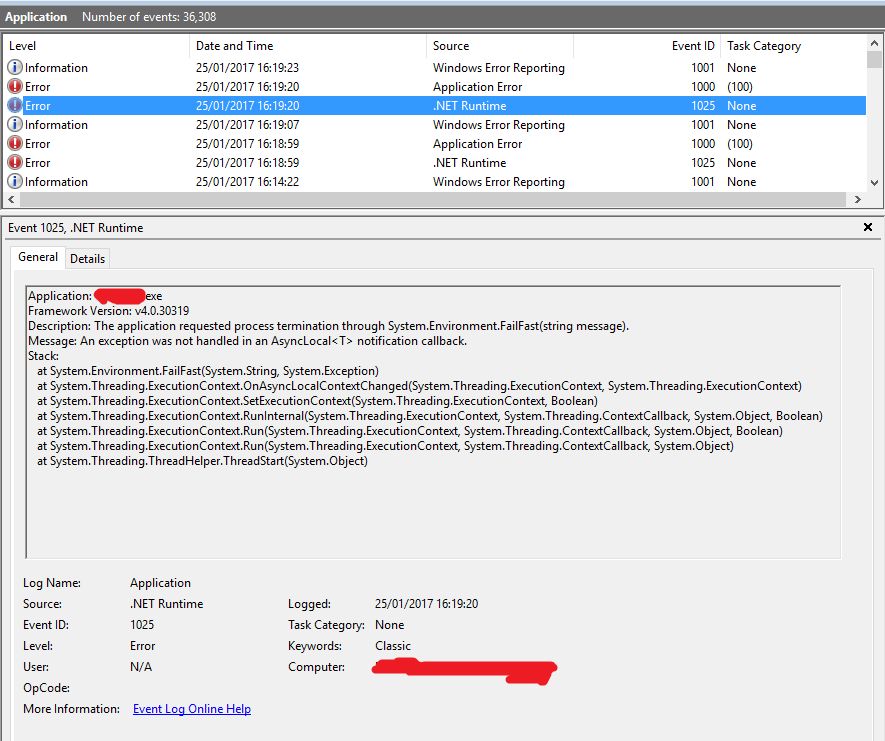Click the AsyncLocal<T> exception Message line
This screenshot has height=741, width=885.
coord(247,341)
